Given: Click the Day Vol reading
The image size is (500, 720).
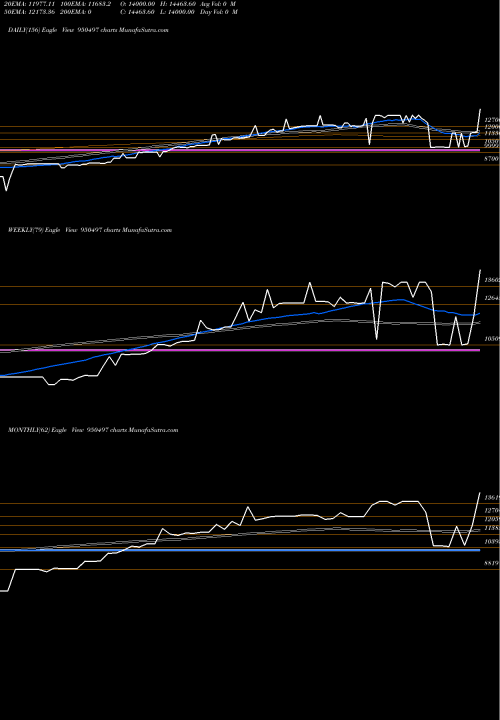Looking at the screenshot, I should click(x=219, y=12).
